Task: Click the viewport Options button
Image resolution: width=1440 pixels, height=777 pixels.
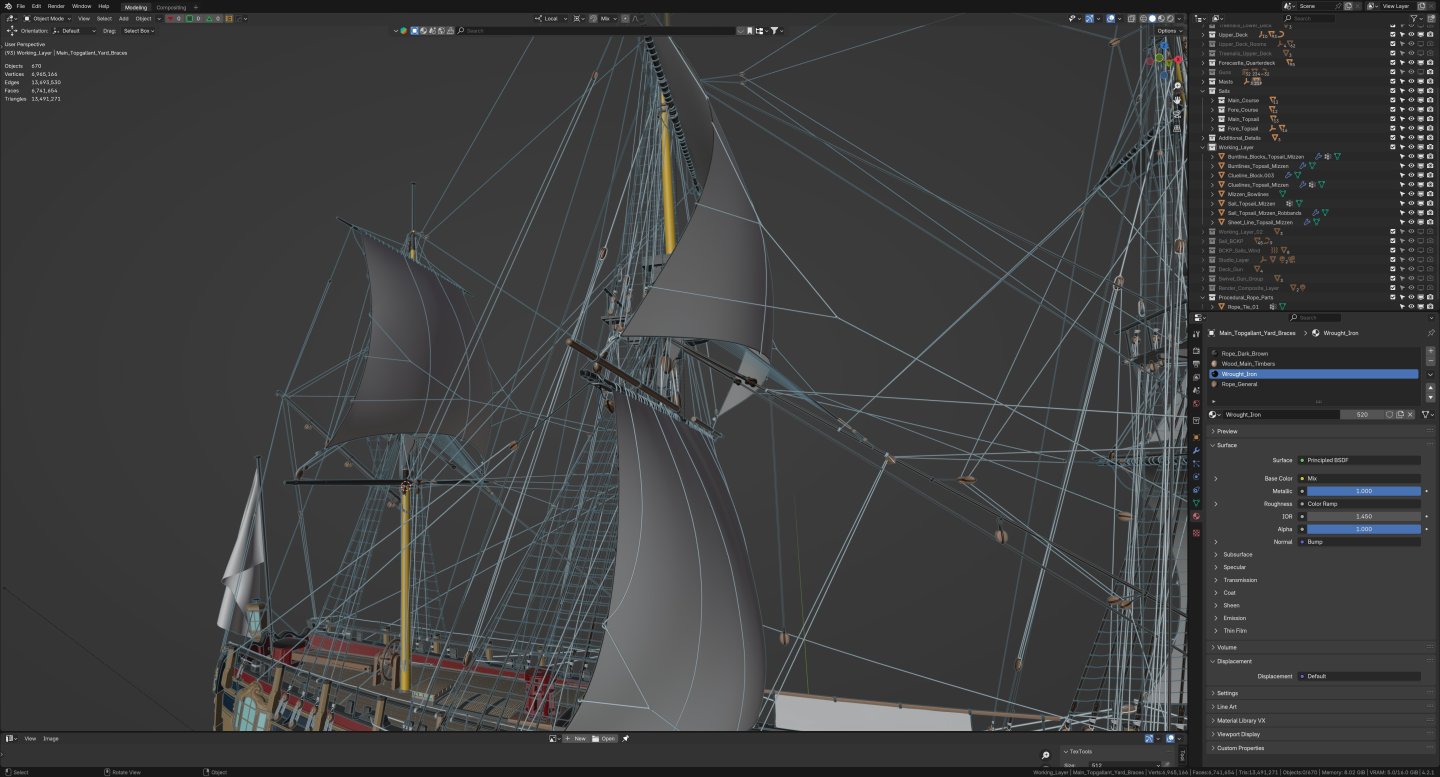Action: (x=1169, y=30)
